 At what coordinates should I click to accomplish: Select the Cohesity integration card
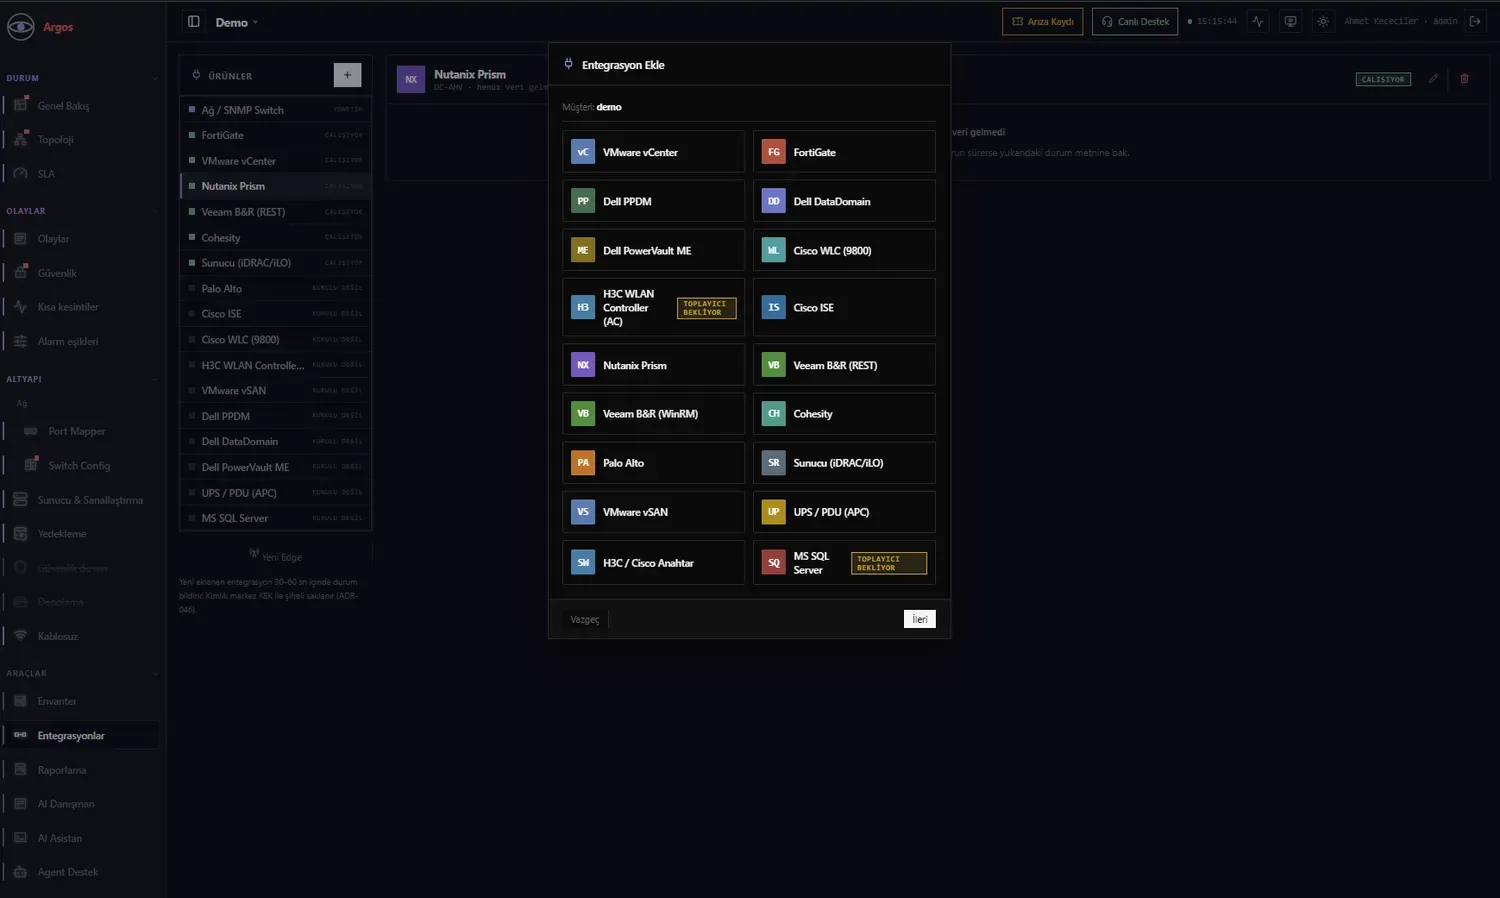click(844, 413)
